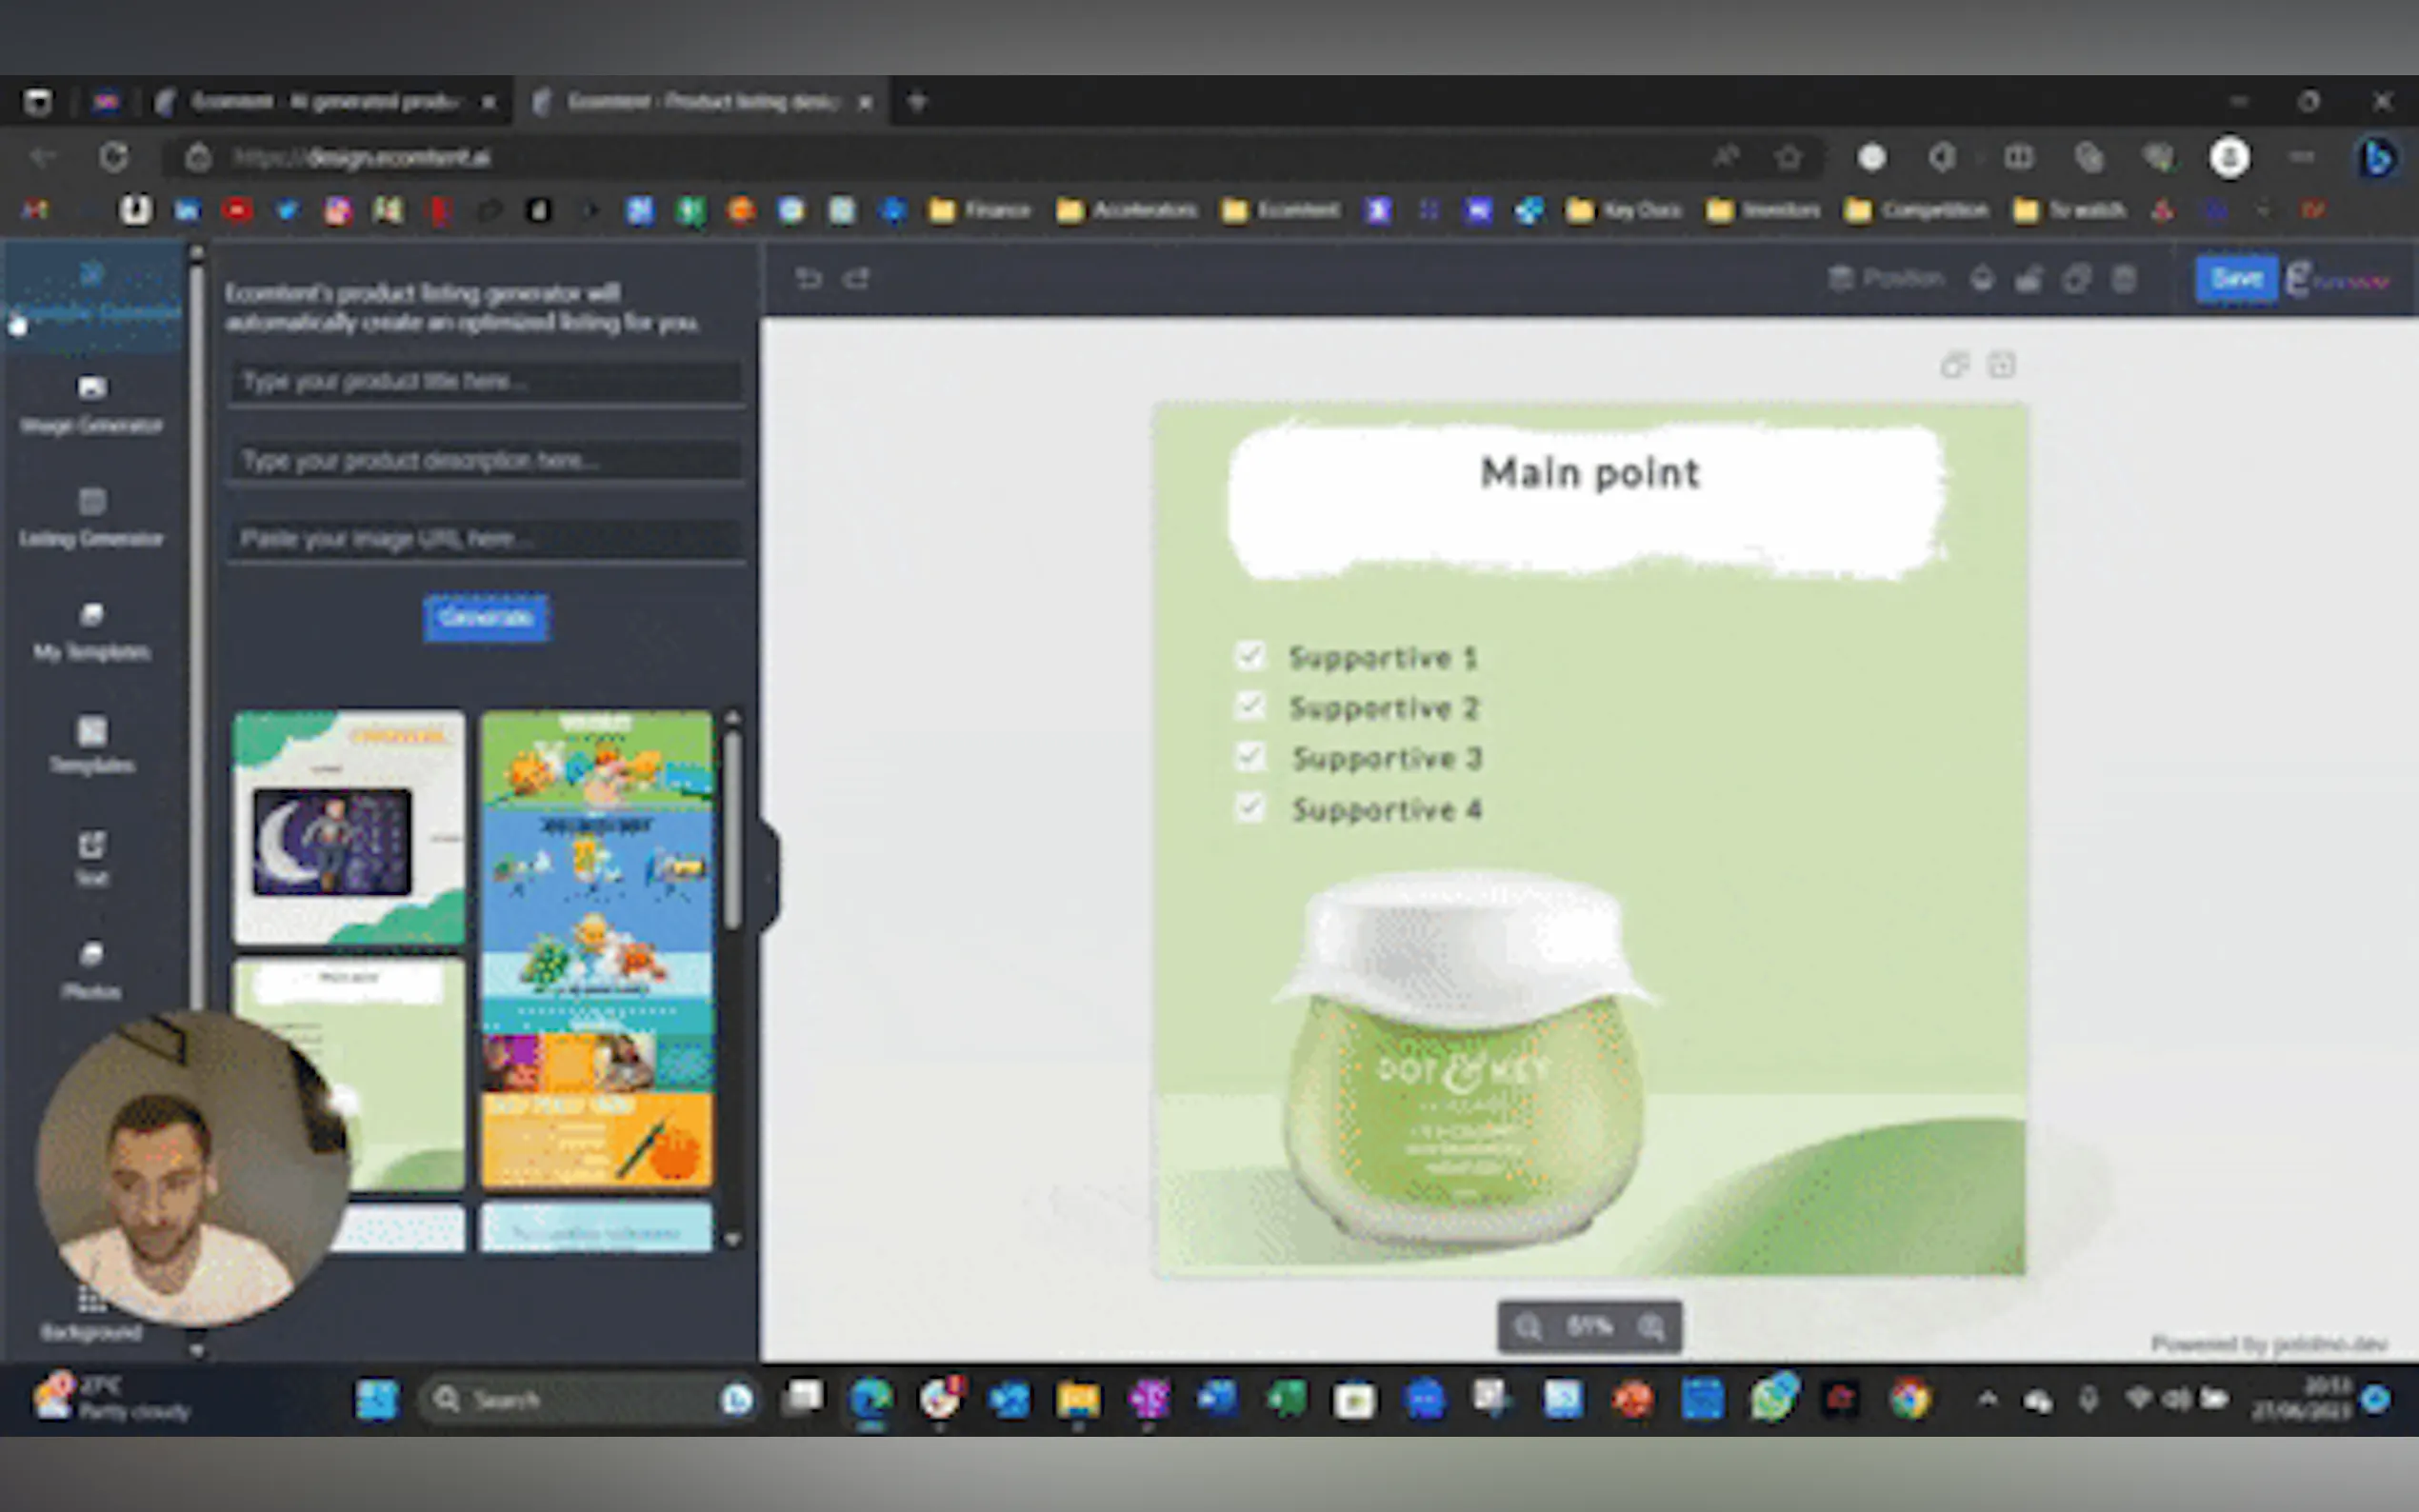This screenshot has height=1512, width=2419.
Task: Click the blue Save button
Action: coord(2236,278)
